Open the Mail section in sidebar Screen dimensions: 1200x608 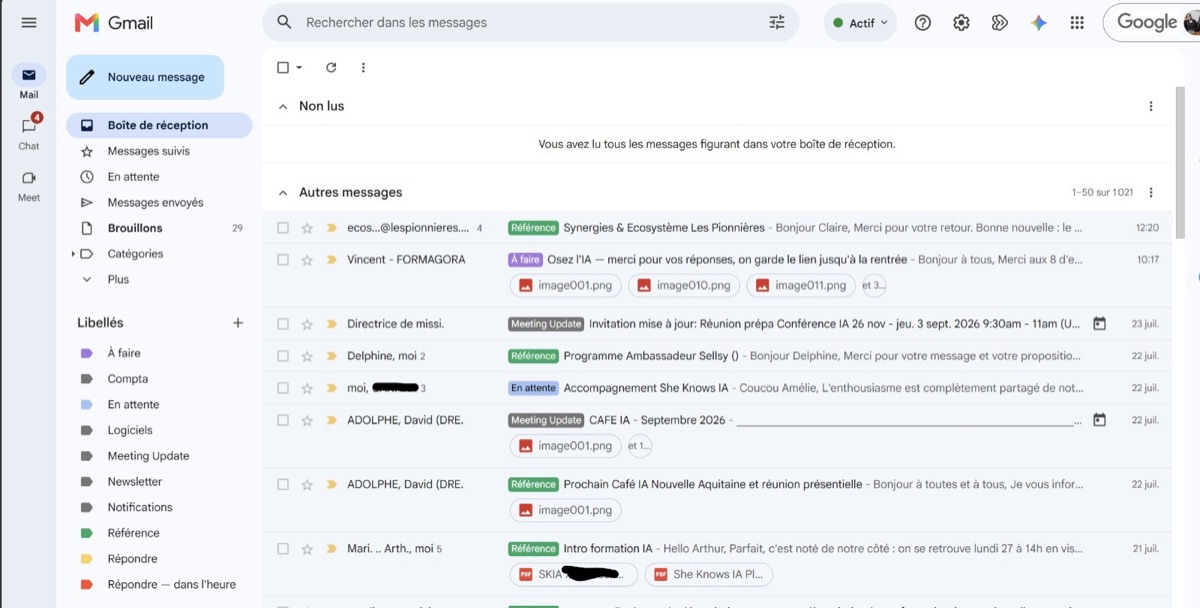click(29, 82)
